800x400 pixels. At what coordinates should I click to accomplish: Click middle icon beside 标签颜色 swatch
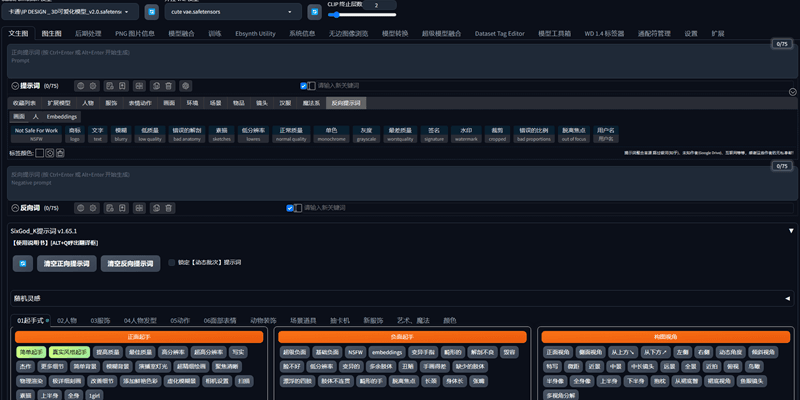(49, 153)
